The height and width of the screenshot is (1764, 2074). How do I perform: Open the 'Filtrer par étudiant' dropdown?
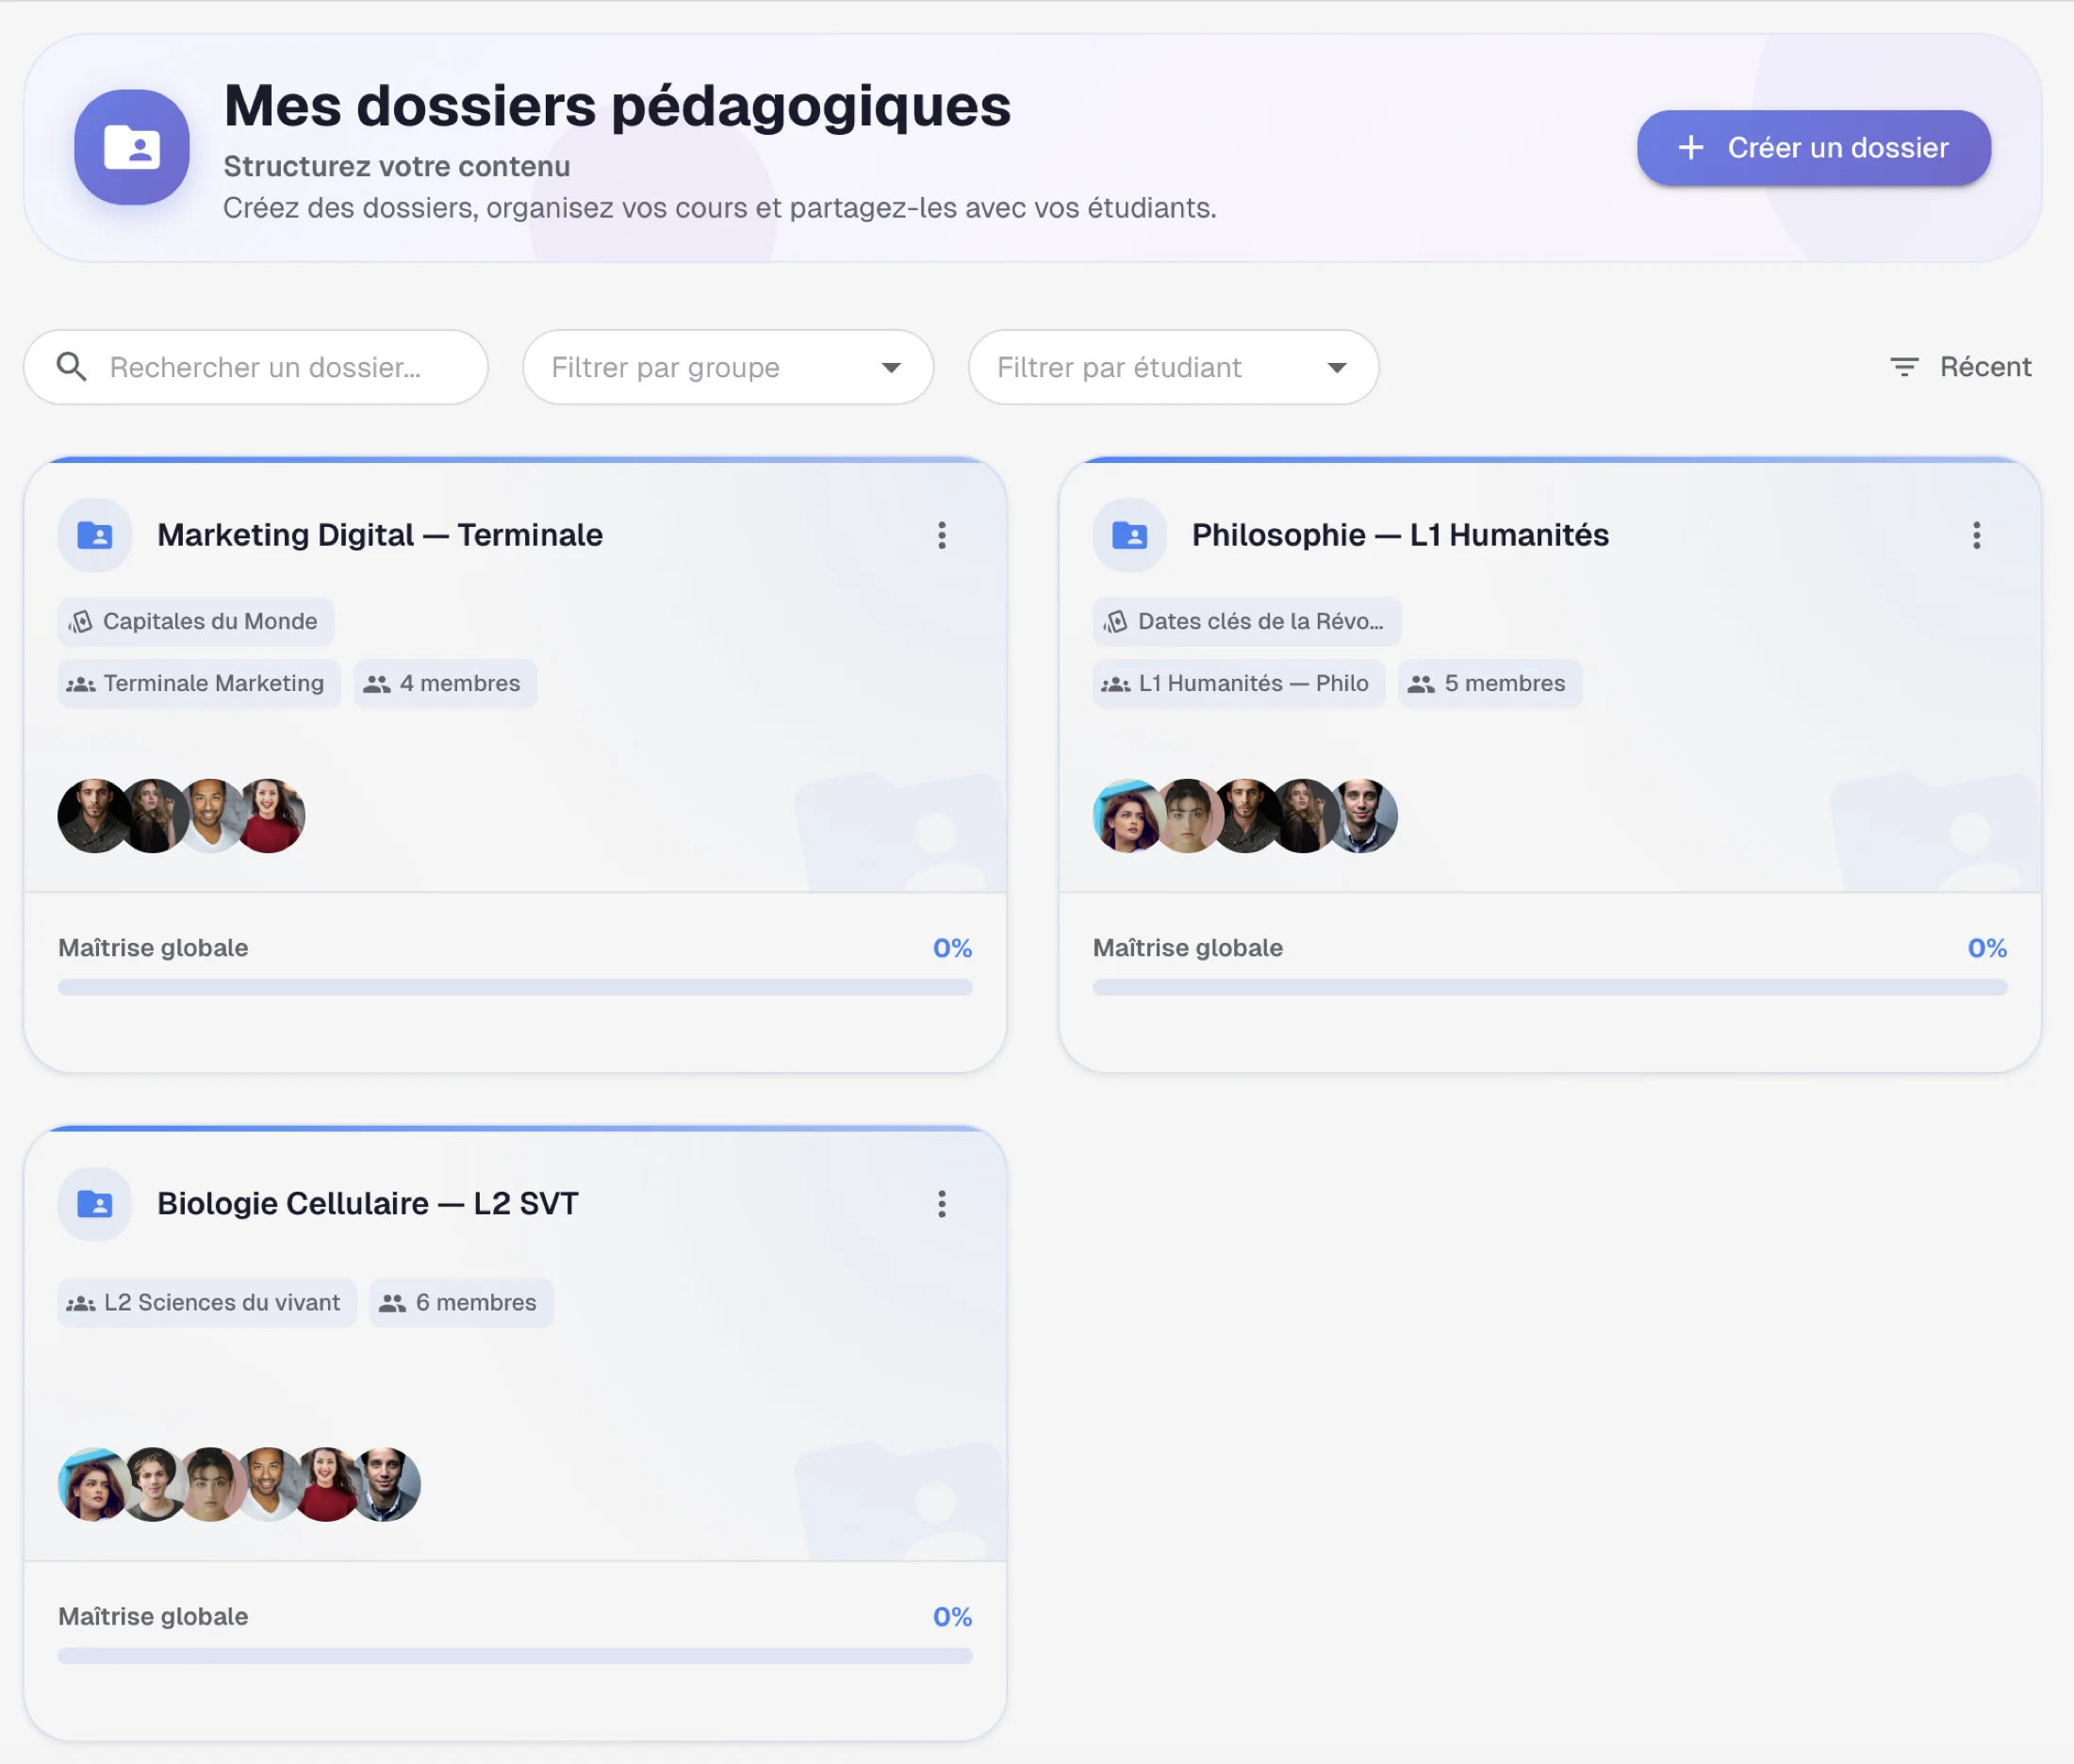pyautogui.click(x=1172, y=367)
